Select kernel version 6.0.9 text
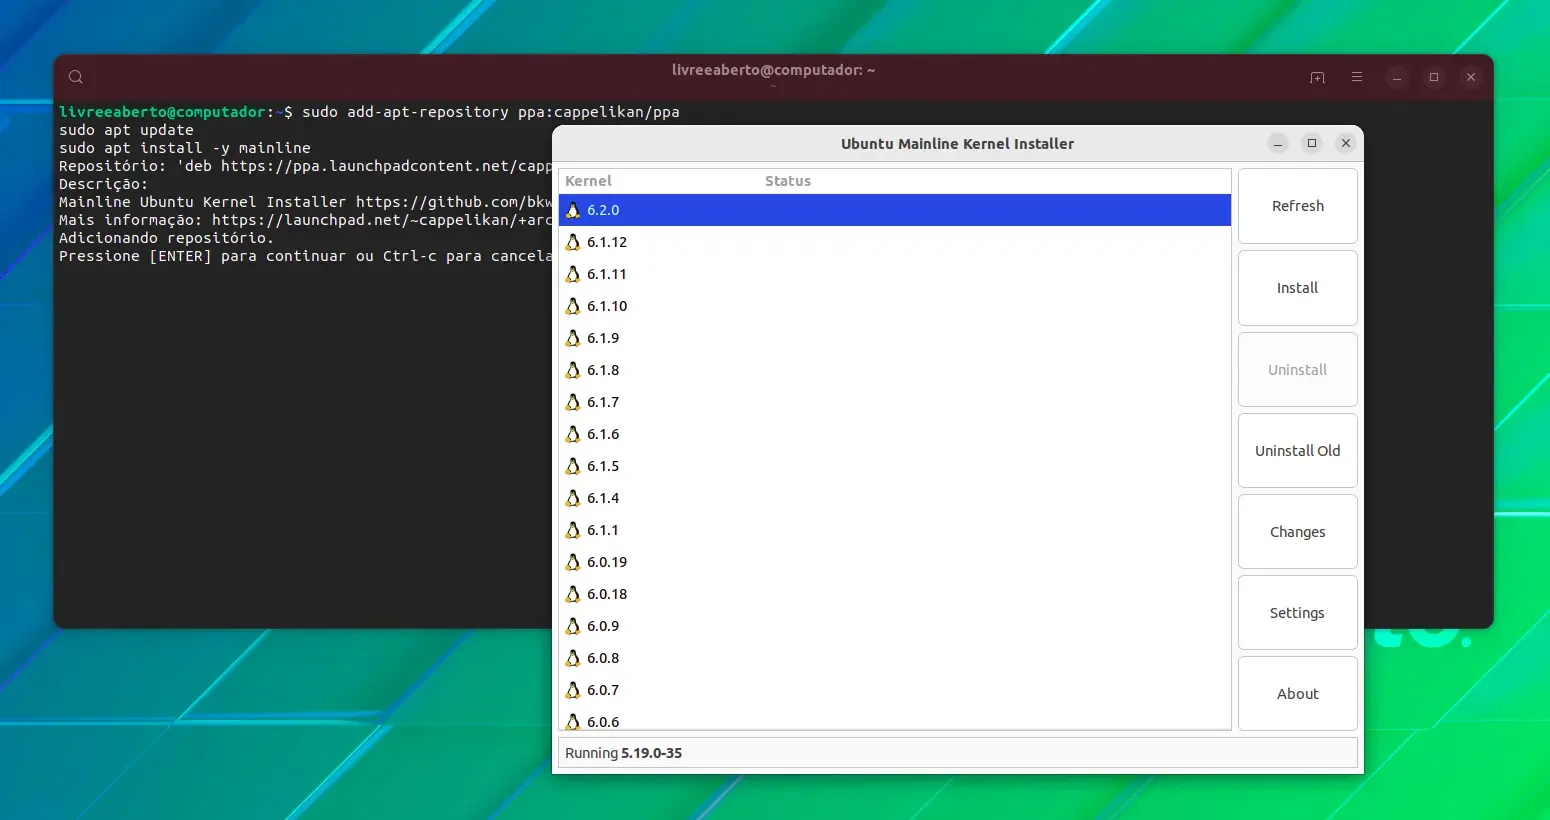Screen dimensions: 1550x820 point(603,626)
